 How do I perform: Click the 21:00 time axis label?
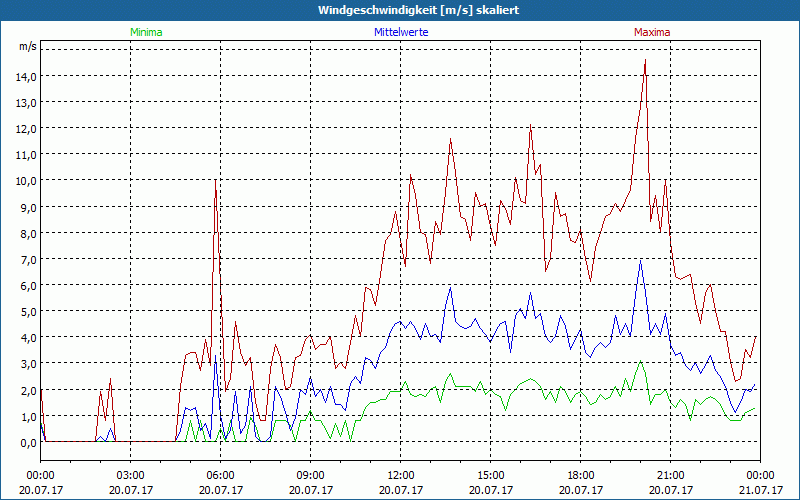670,475
